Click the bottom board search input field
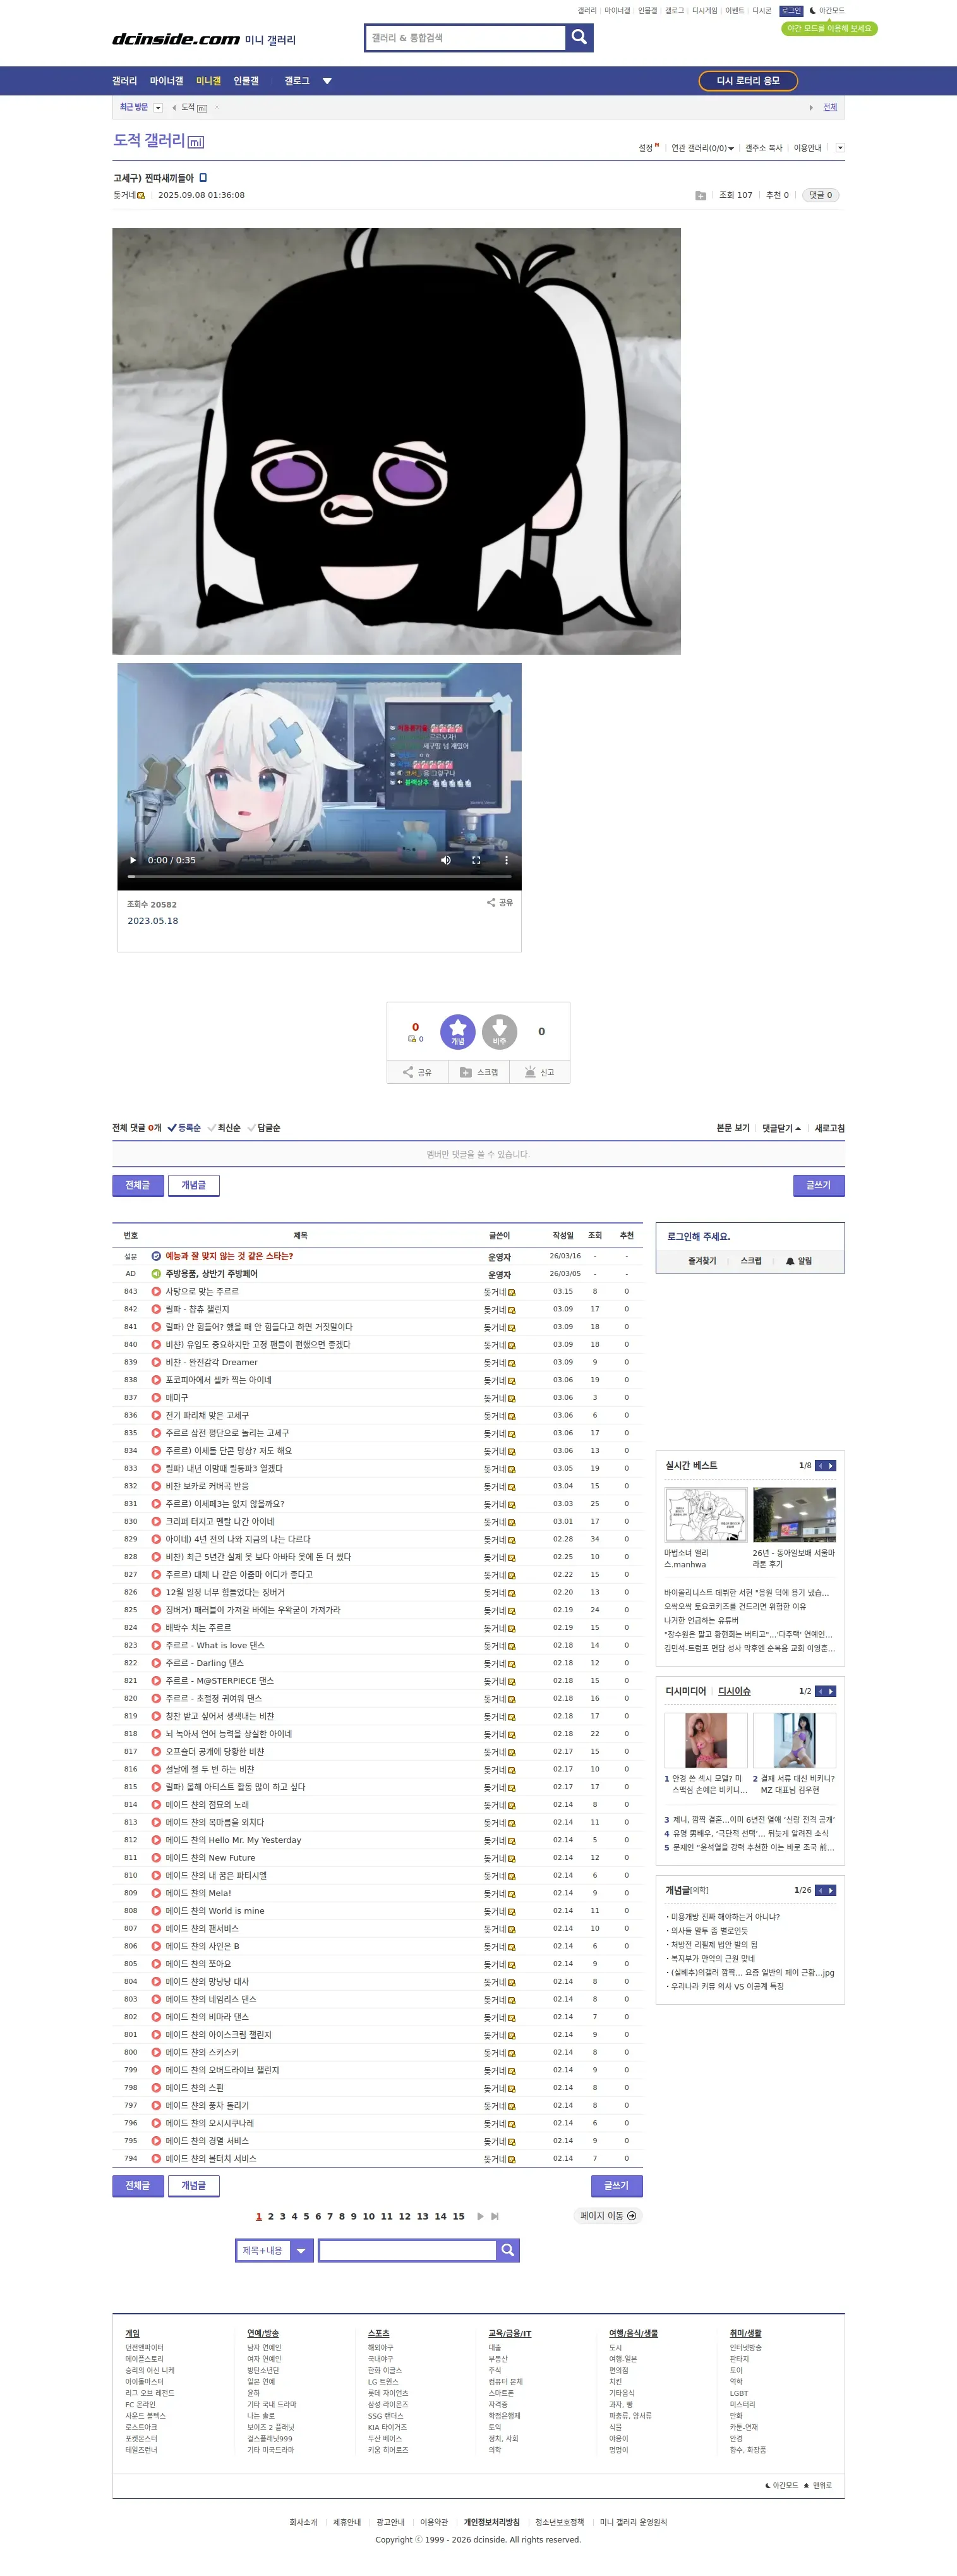 [x=408, y=2250]
